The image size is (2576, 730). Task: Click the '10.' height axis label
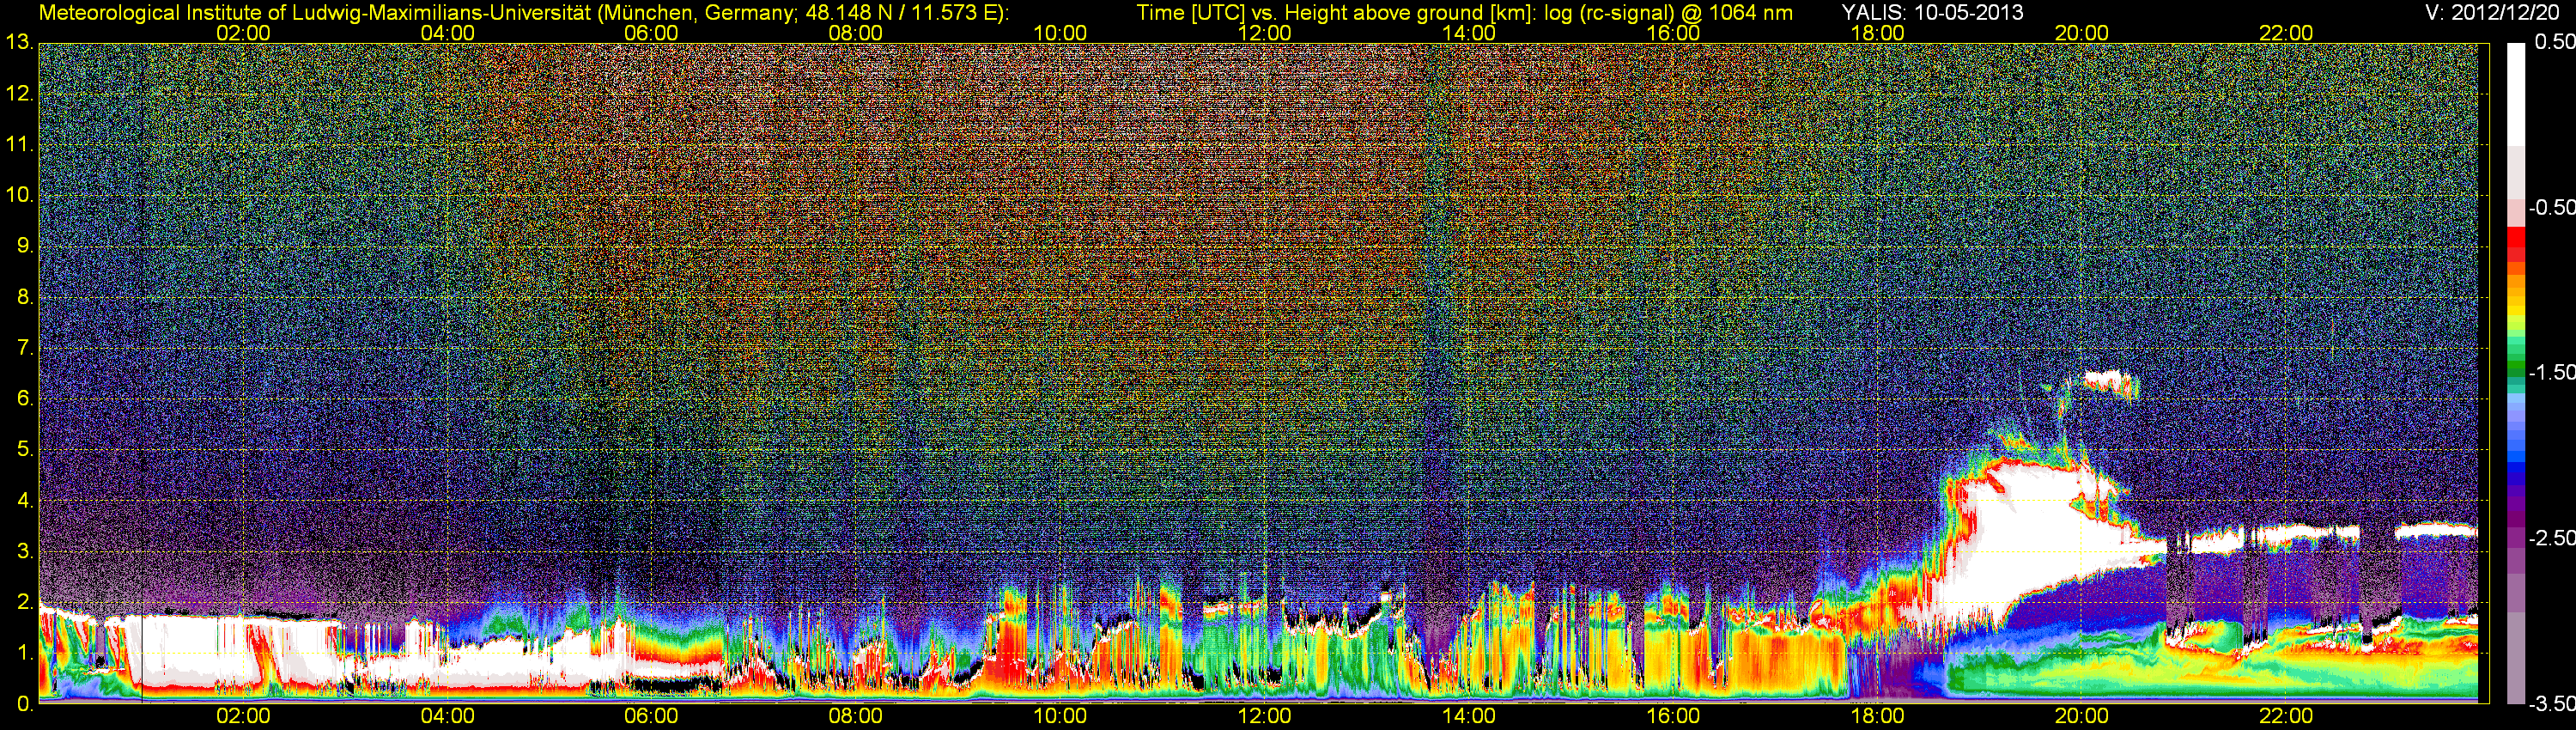click(19, 195)
